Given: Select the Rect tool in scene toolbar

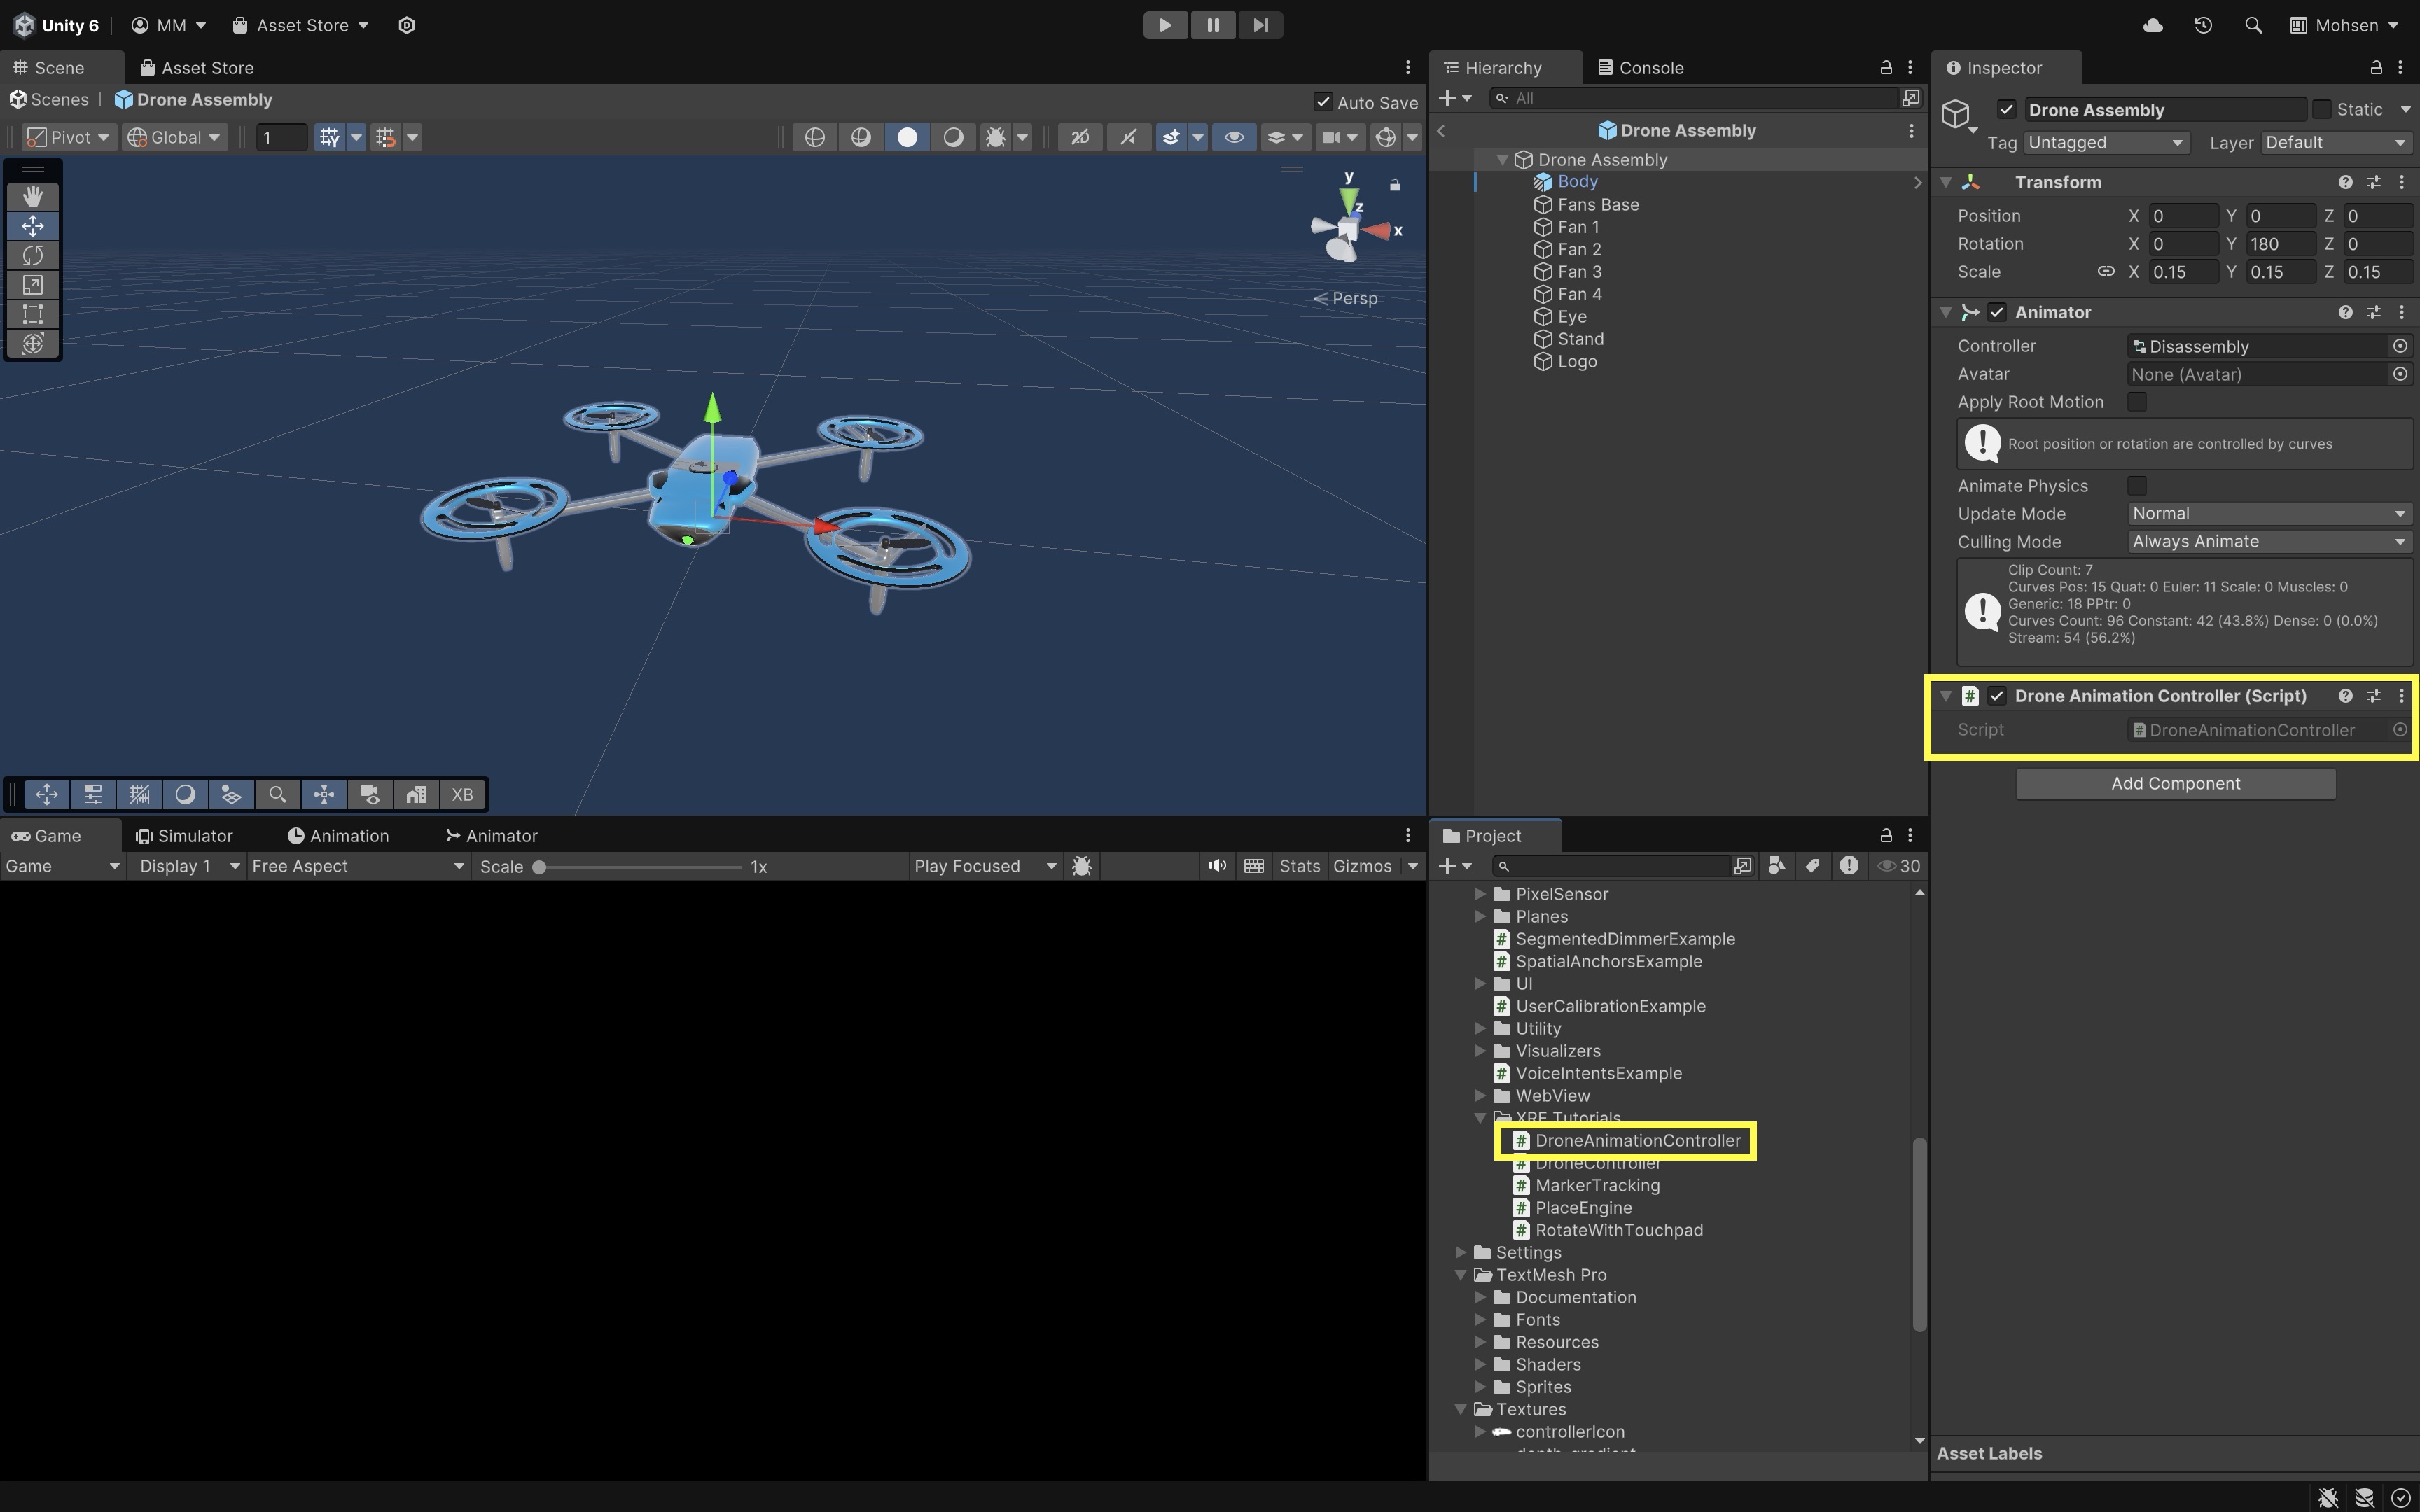Looking at the screenshot, I should [33, 314].
